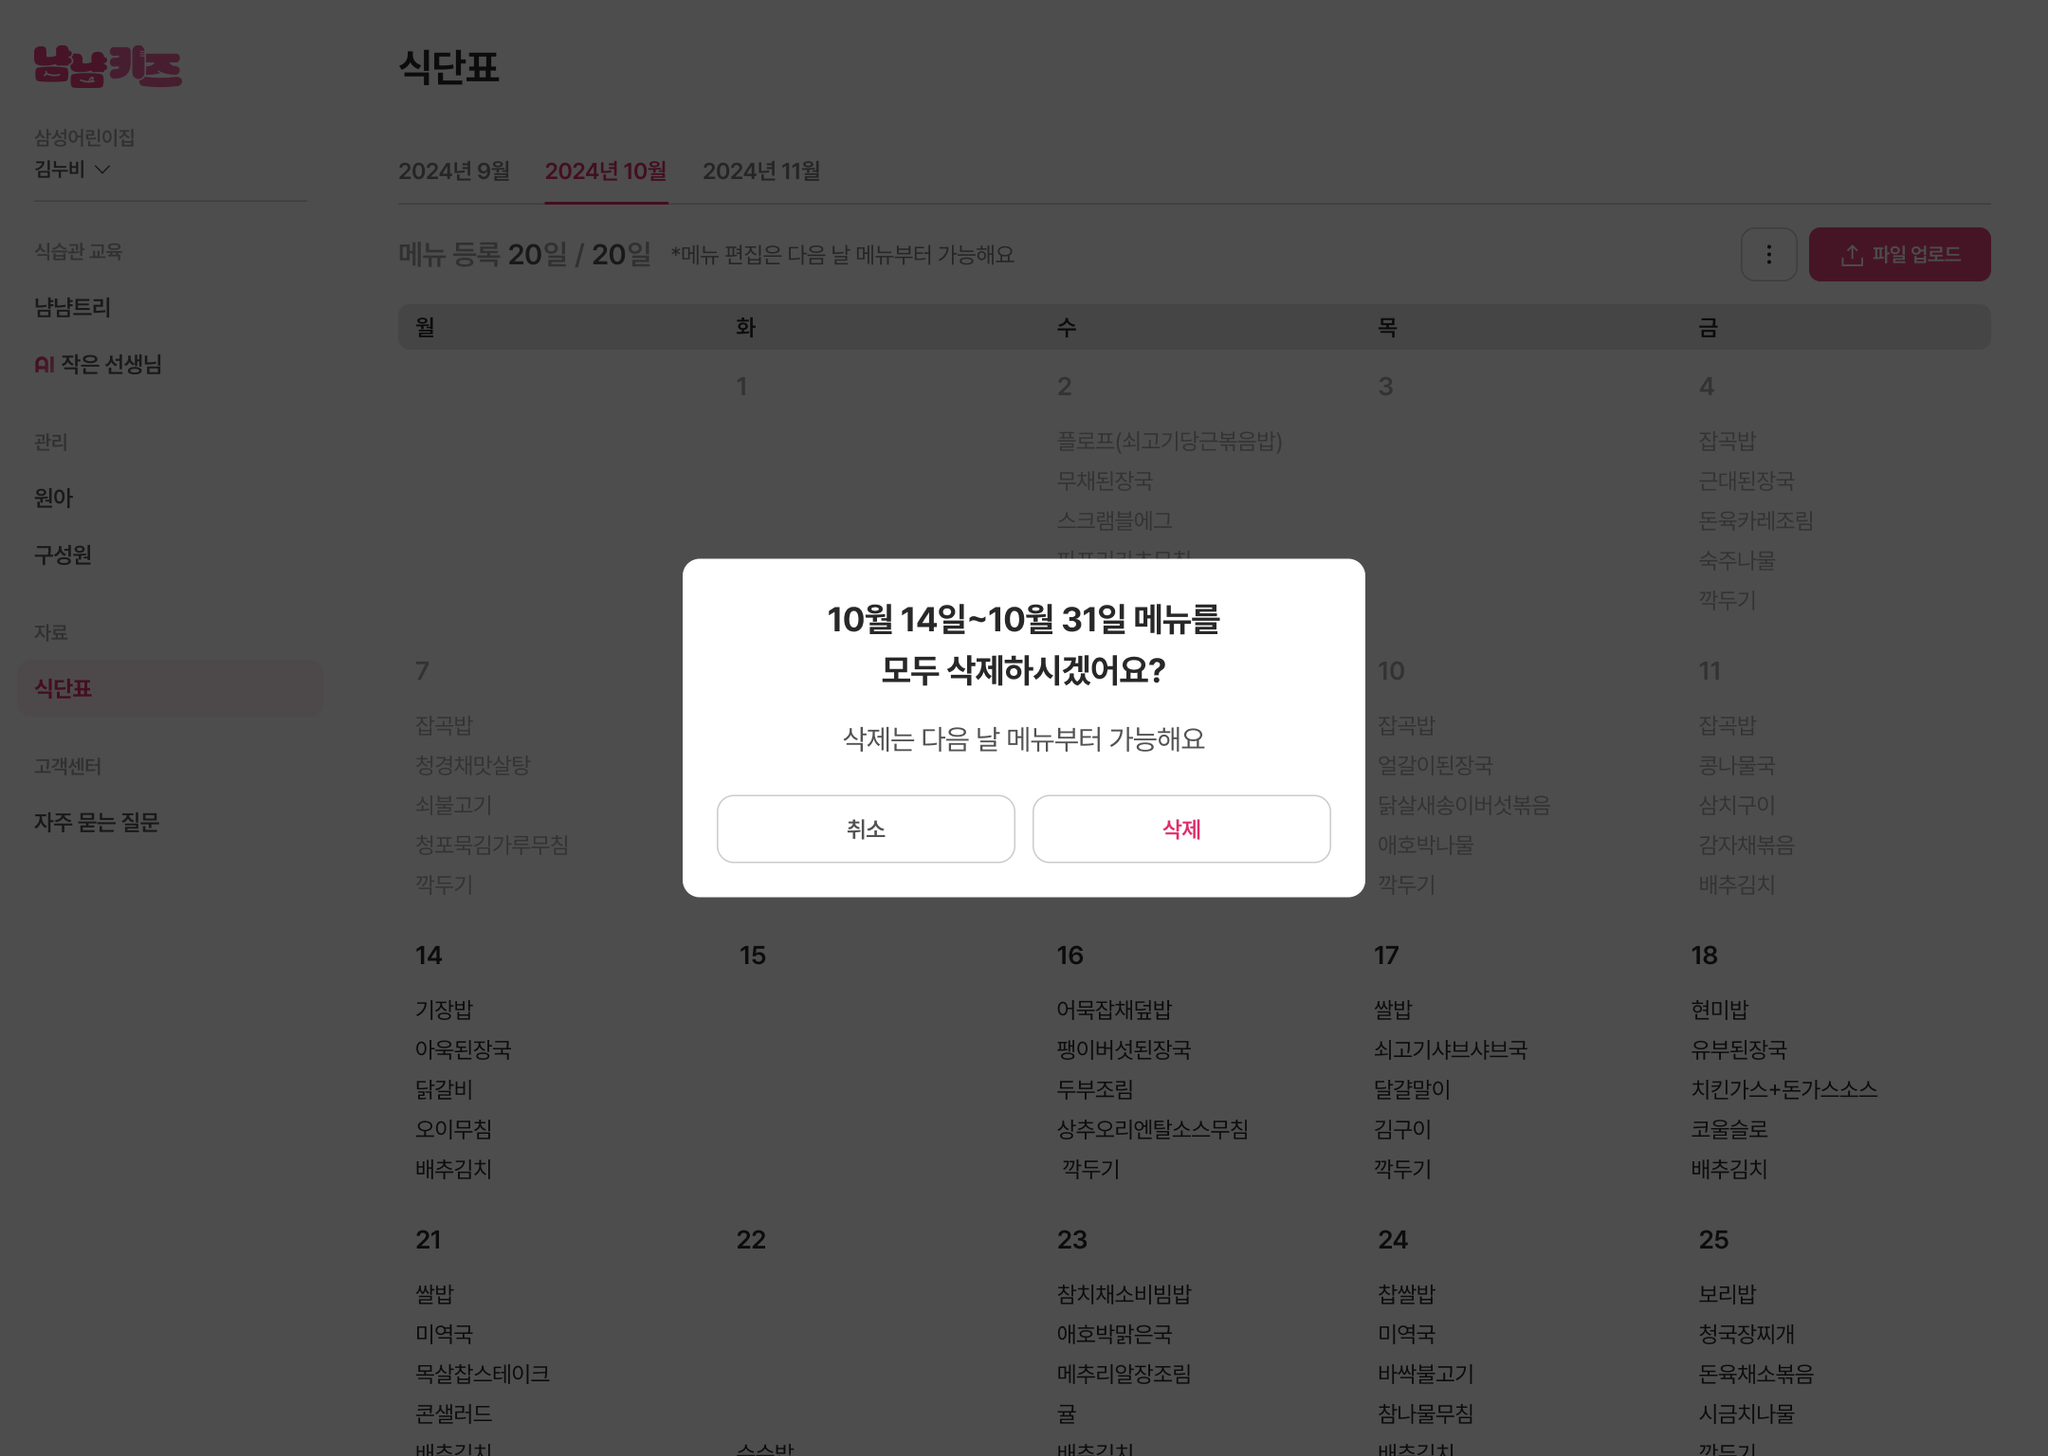Click 유부된장국 menu item

click(x=1739, y=1049)
